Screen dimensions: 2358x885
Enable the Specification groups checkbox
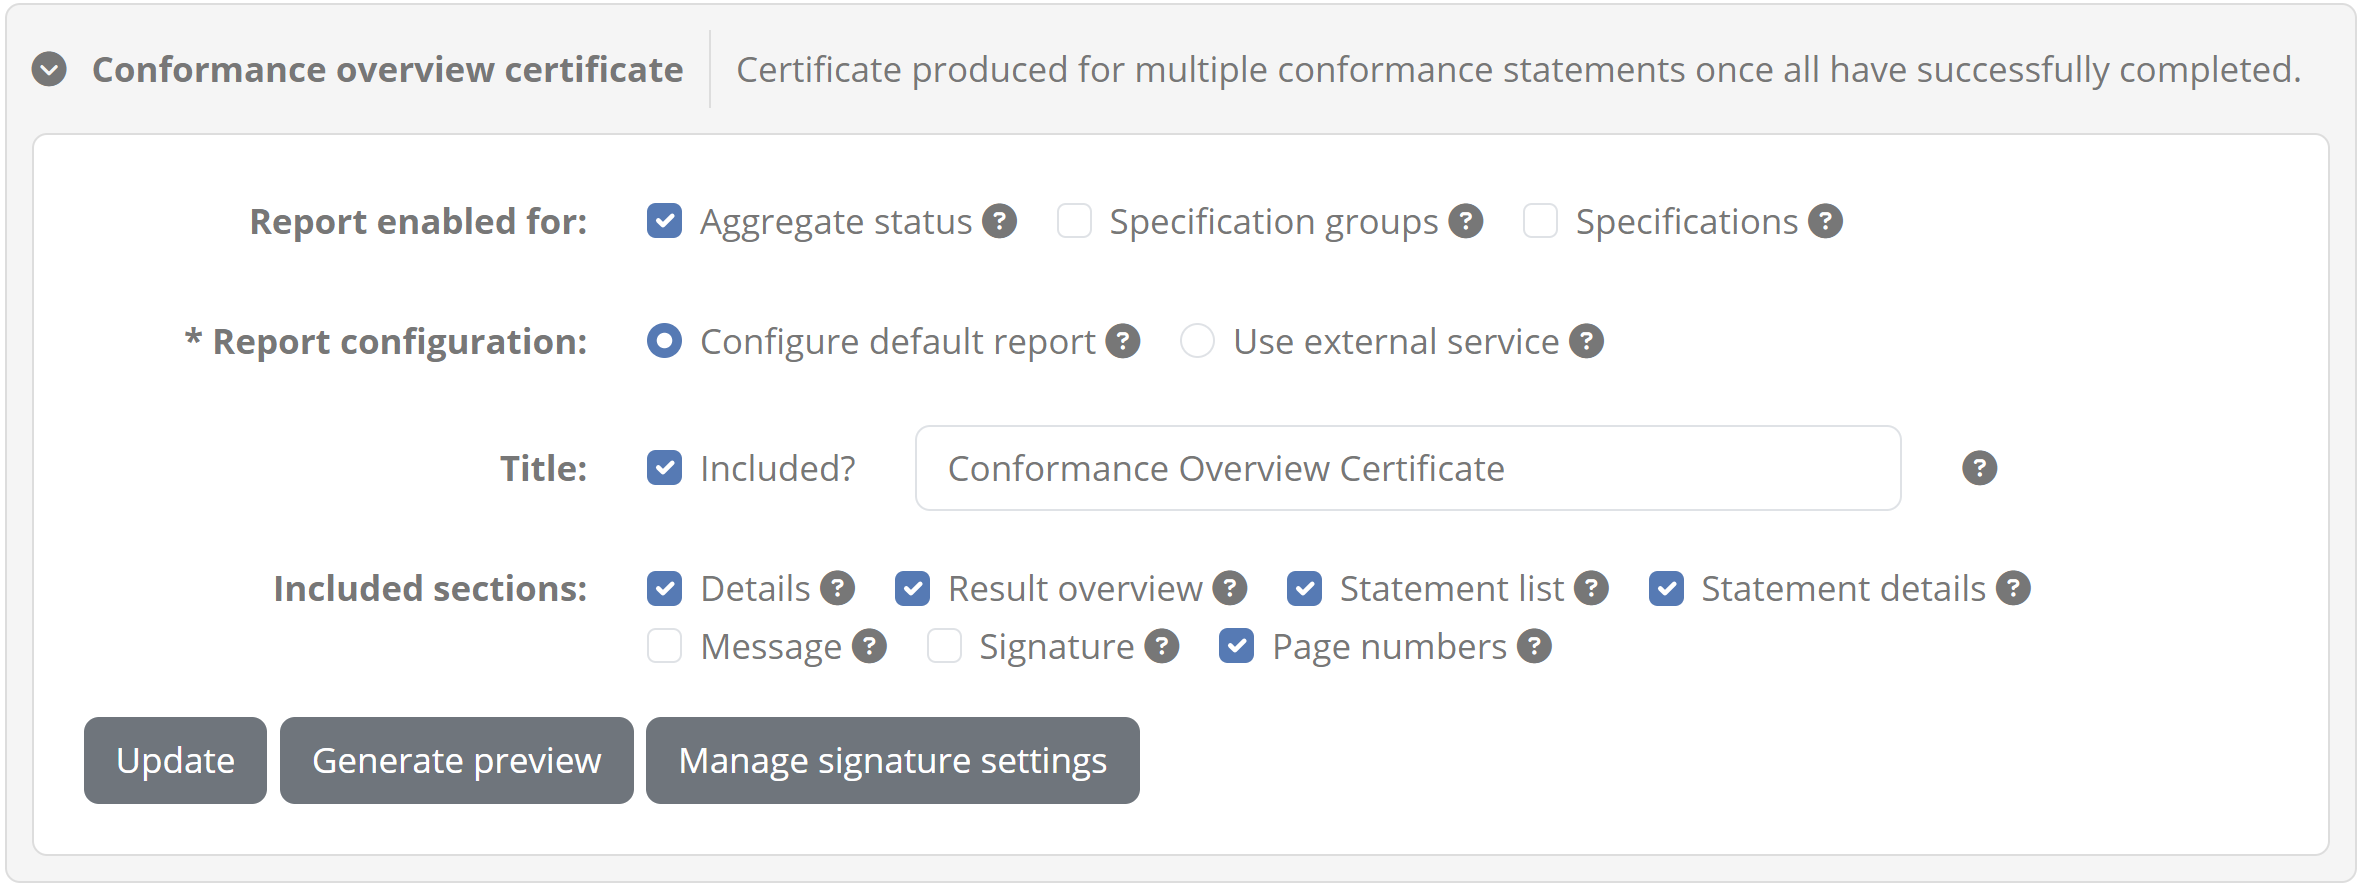pyautogui.click(x=1075, y=221)
